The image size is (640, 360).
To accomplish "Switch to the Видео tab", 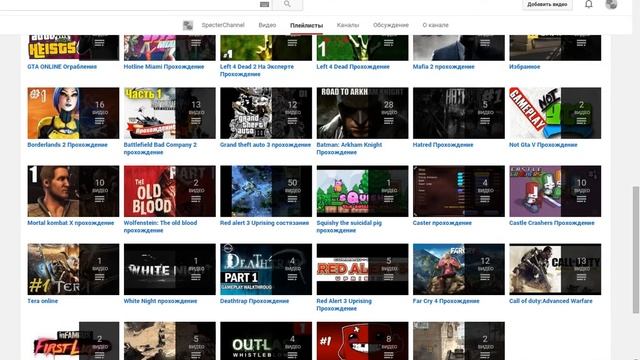I will coord(267,25).
